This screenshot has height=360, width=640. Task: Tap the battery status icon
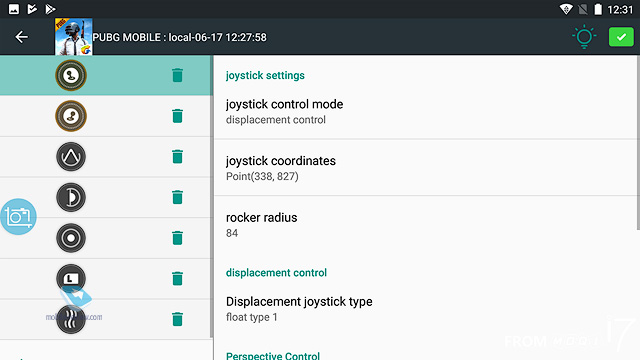pyautogui.click(x=598, y=9)
